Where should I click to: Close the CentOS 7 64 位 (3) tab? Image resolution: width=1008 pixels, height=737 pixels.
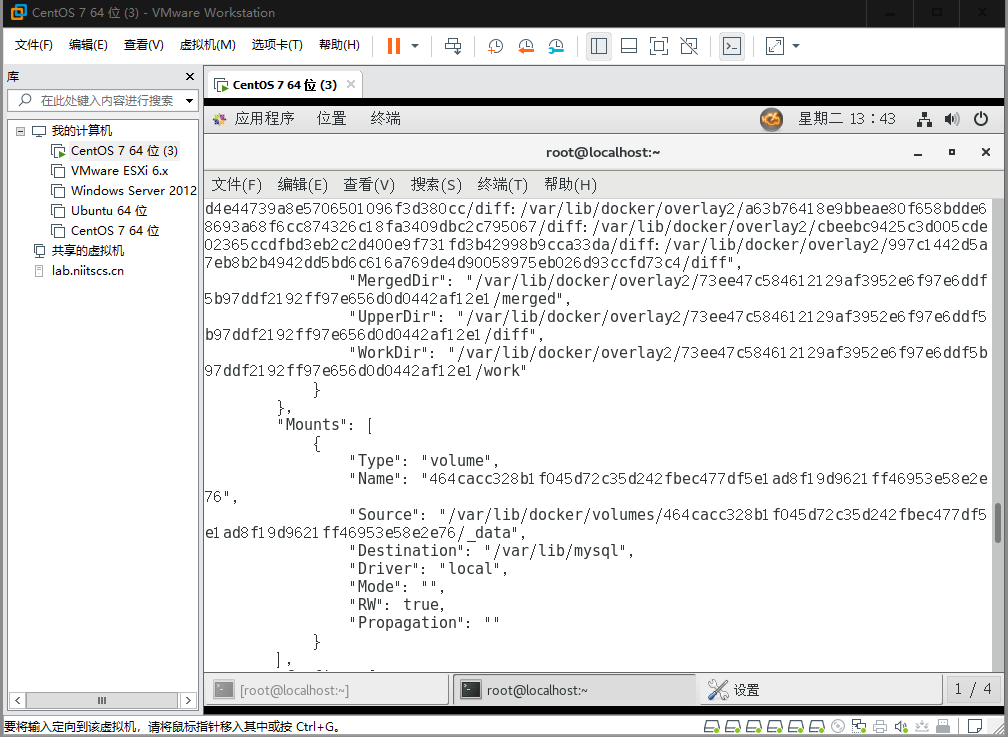click(x=351, y=84)
